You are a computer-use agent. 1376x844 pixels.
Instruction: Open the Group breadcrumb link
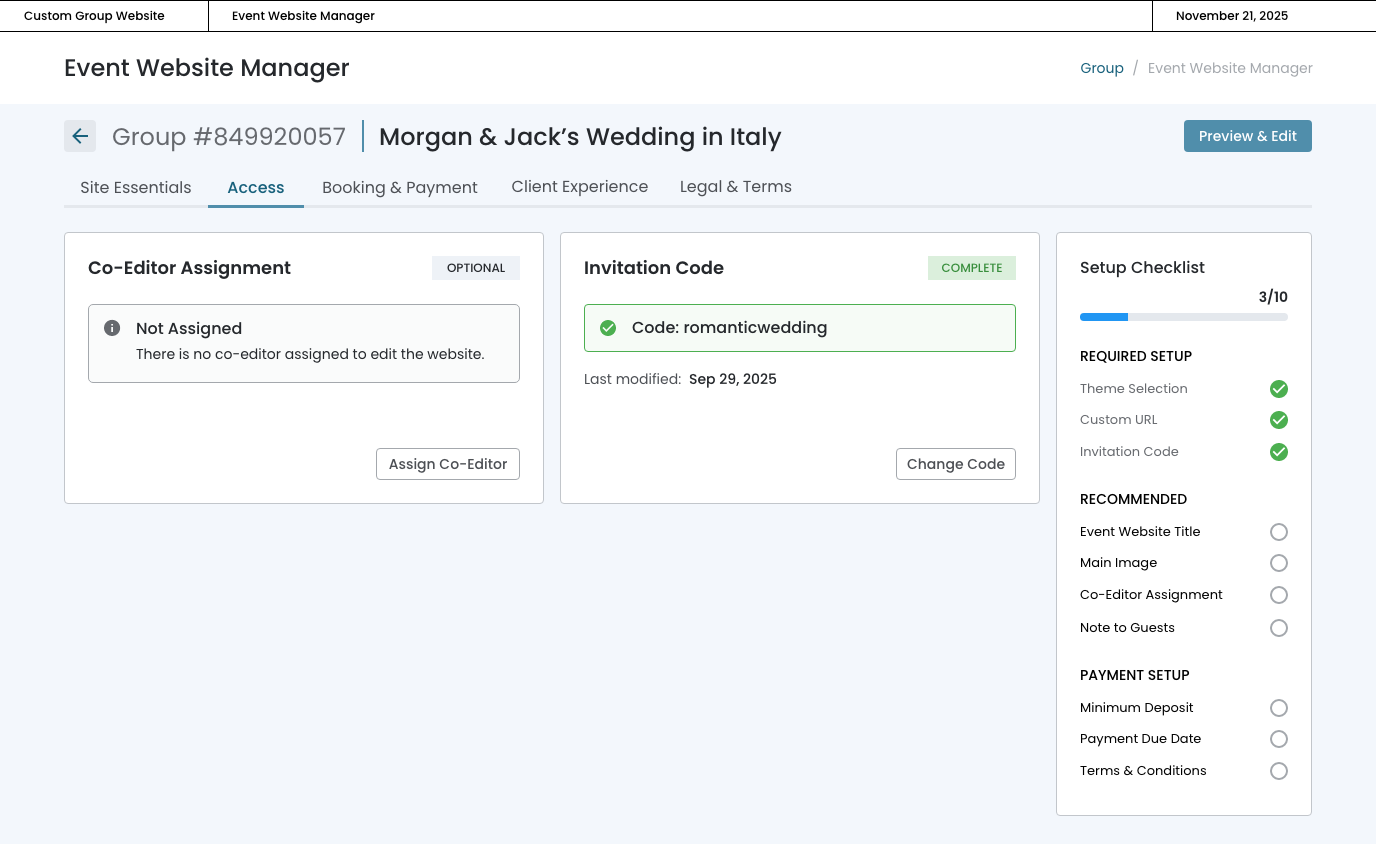1101,68
